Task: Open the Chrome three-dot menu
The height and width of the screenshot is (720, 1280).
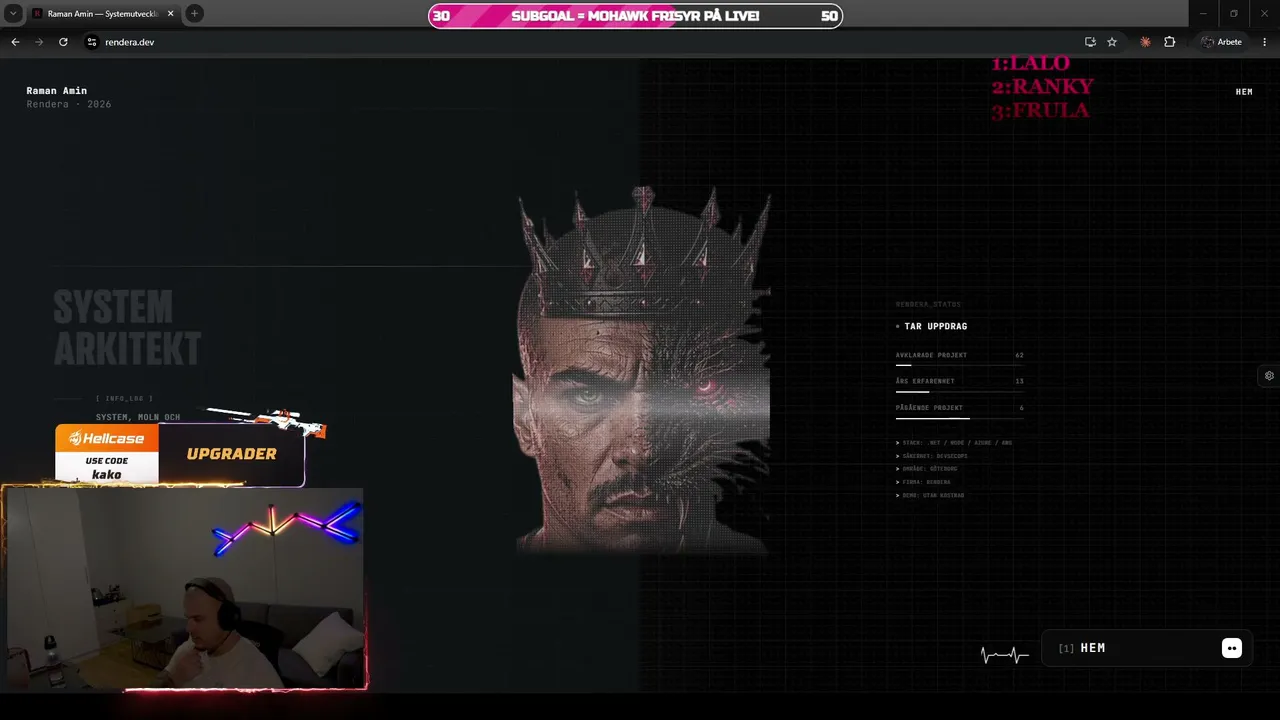Action: coord(1265,42)
